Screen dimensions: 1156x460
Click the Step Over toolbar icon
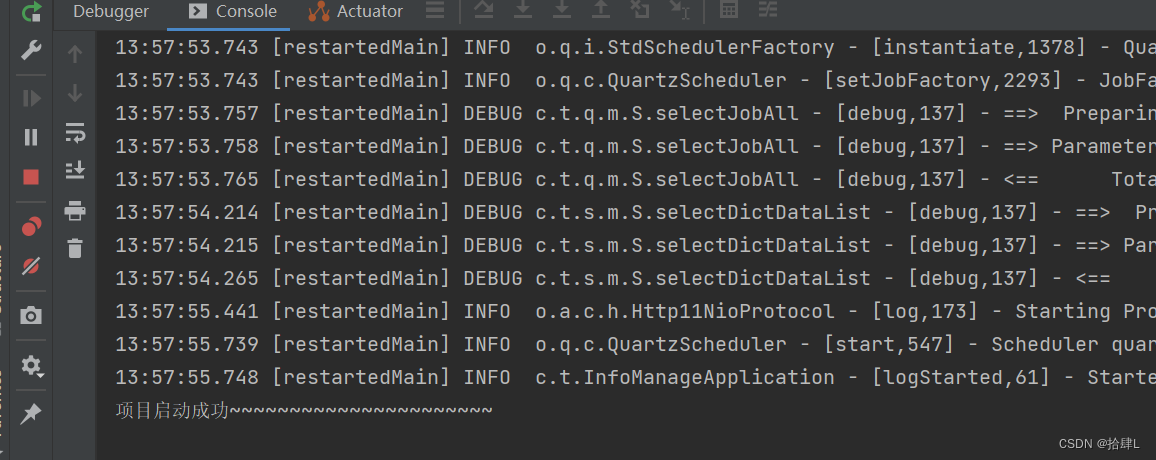pyautogui.click(x=484, y=10)
